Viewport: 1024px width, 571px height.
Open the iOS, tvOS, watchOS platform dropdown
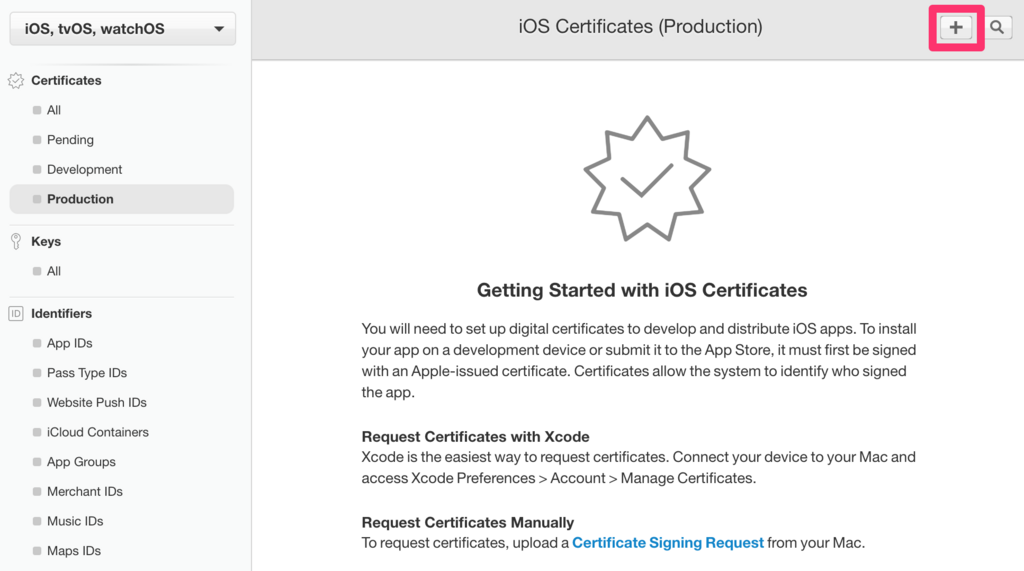coord(123,29)
